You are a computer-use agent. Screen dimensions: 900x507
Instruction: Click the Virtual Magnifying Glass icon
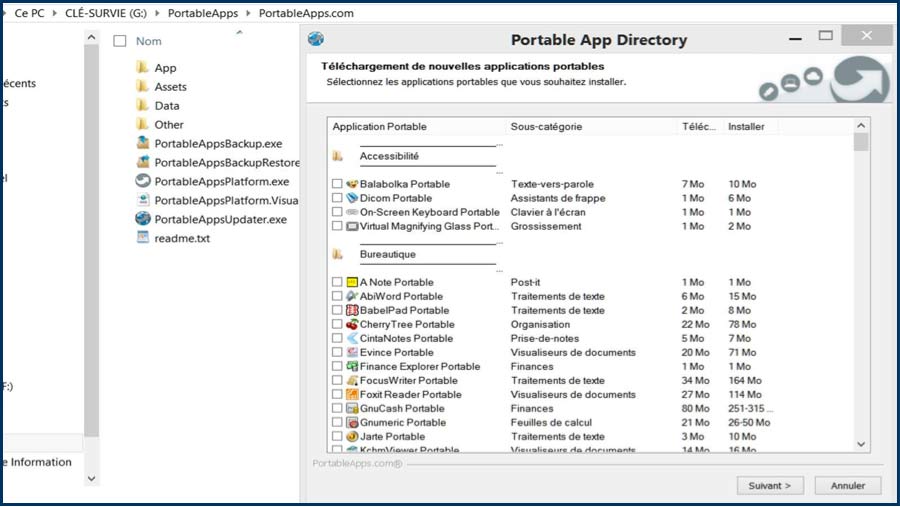pos(352,226)
